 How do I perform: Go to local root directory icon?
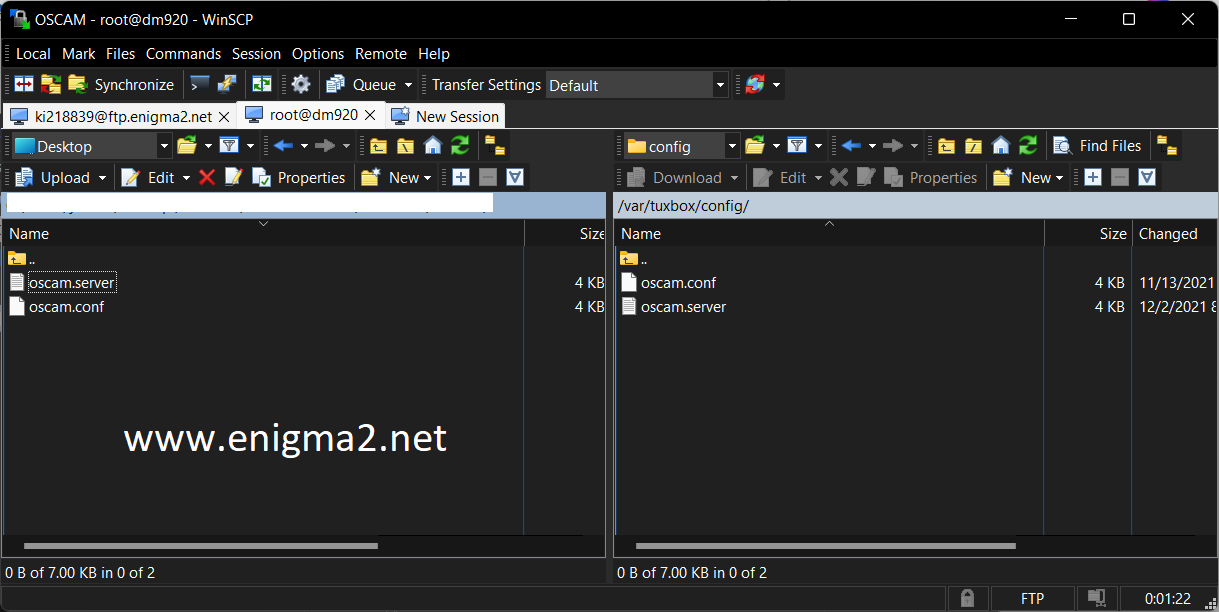[405, 146]
